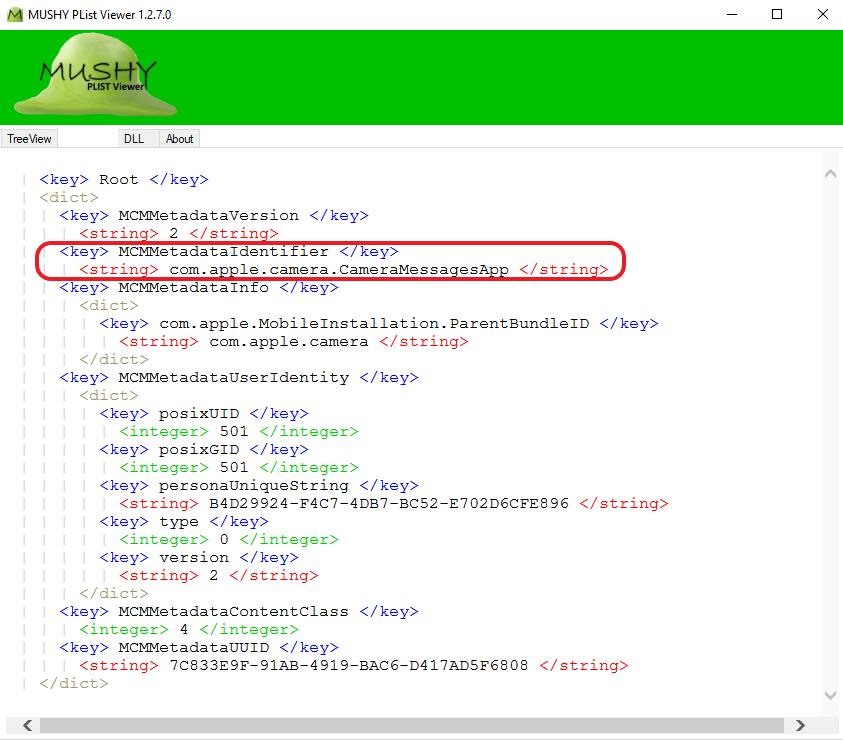Select the MCMMetadataVersion key line

[214, 216]
